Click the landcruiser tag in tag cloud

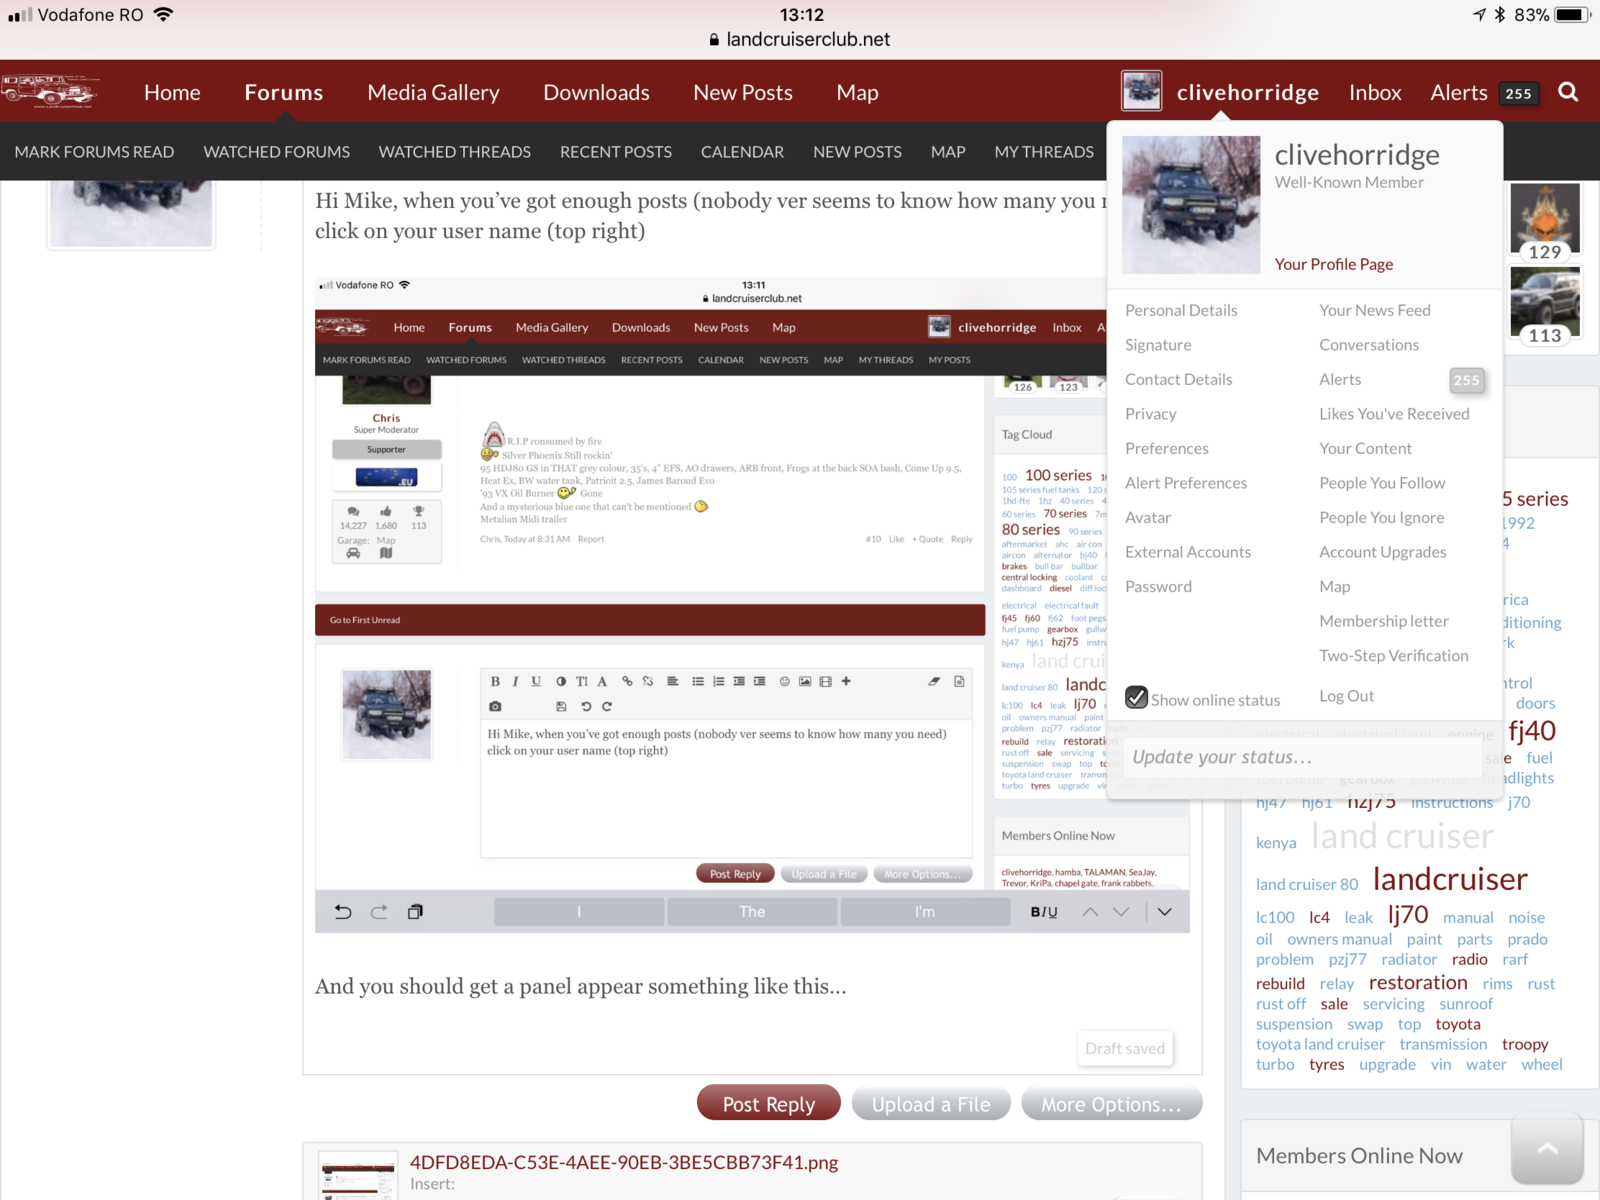(x=1450, y=879)
